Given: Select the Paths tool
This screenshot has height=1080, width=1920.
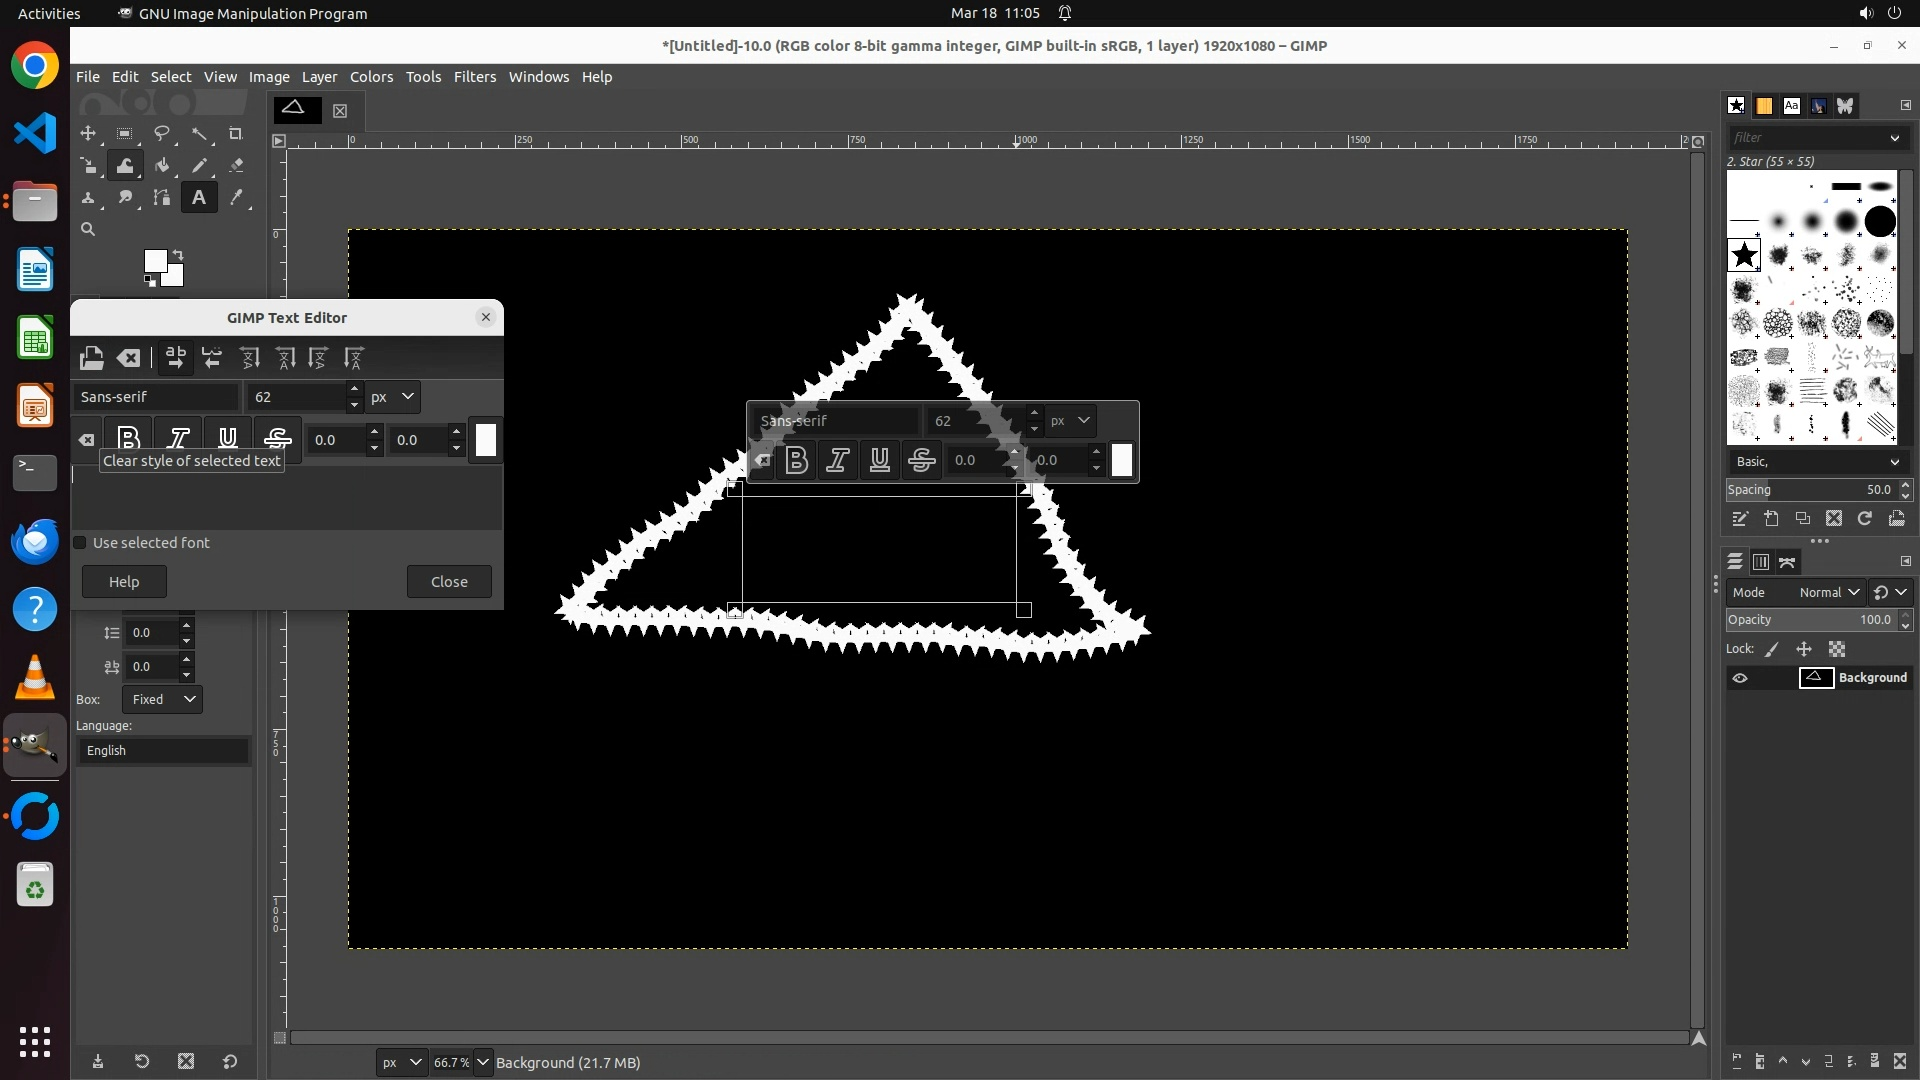Looking at the screenshot, I should tap(162, 198).
